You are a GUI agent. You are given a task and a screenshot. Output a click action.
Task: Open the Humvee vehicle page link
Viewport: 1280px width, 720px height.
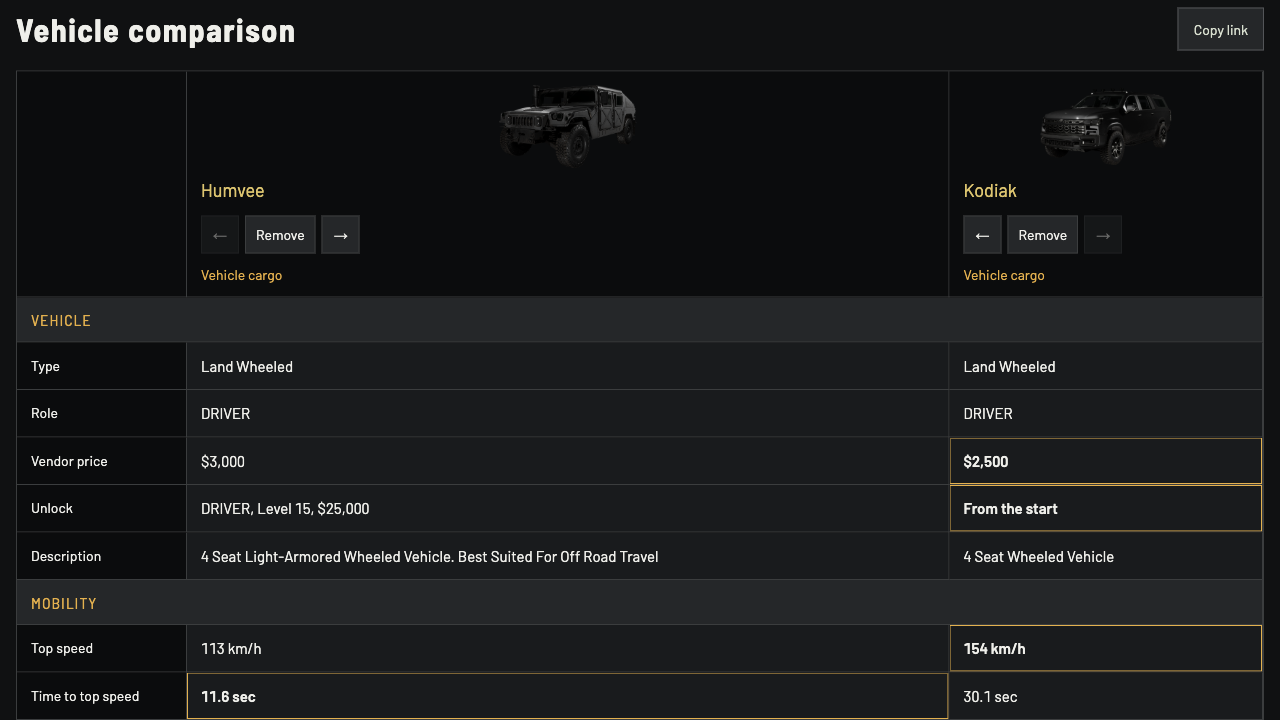pos(232,191)
